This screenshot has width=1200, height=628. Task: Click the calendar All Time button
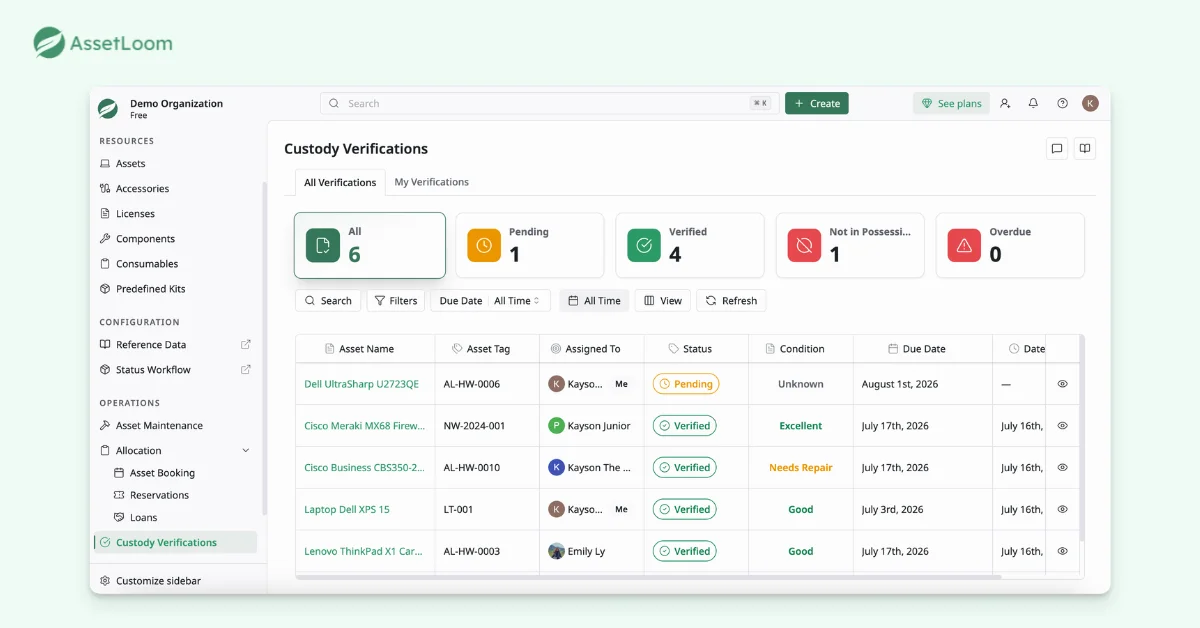click(594, 300)
